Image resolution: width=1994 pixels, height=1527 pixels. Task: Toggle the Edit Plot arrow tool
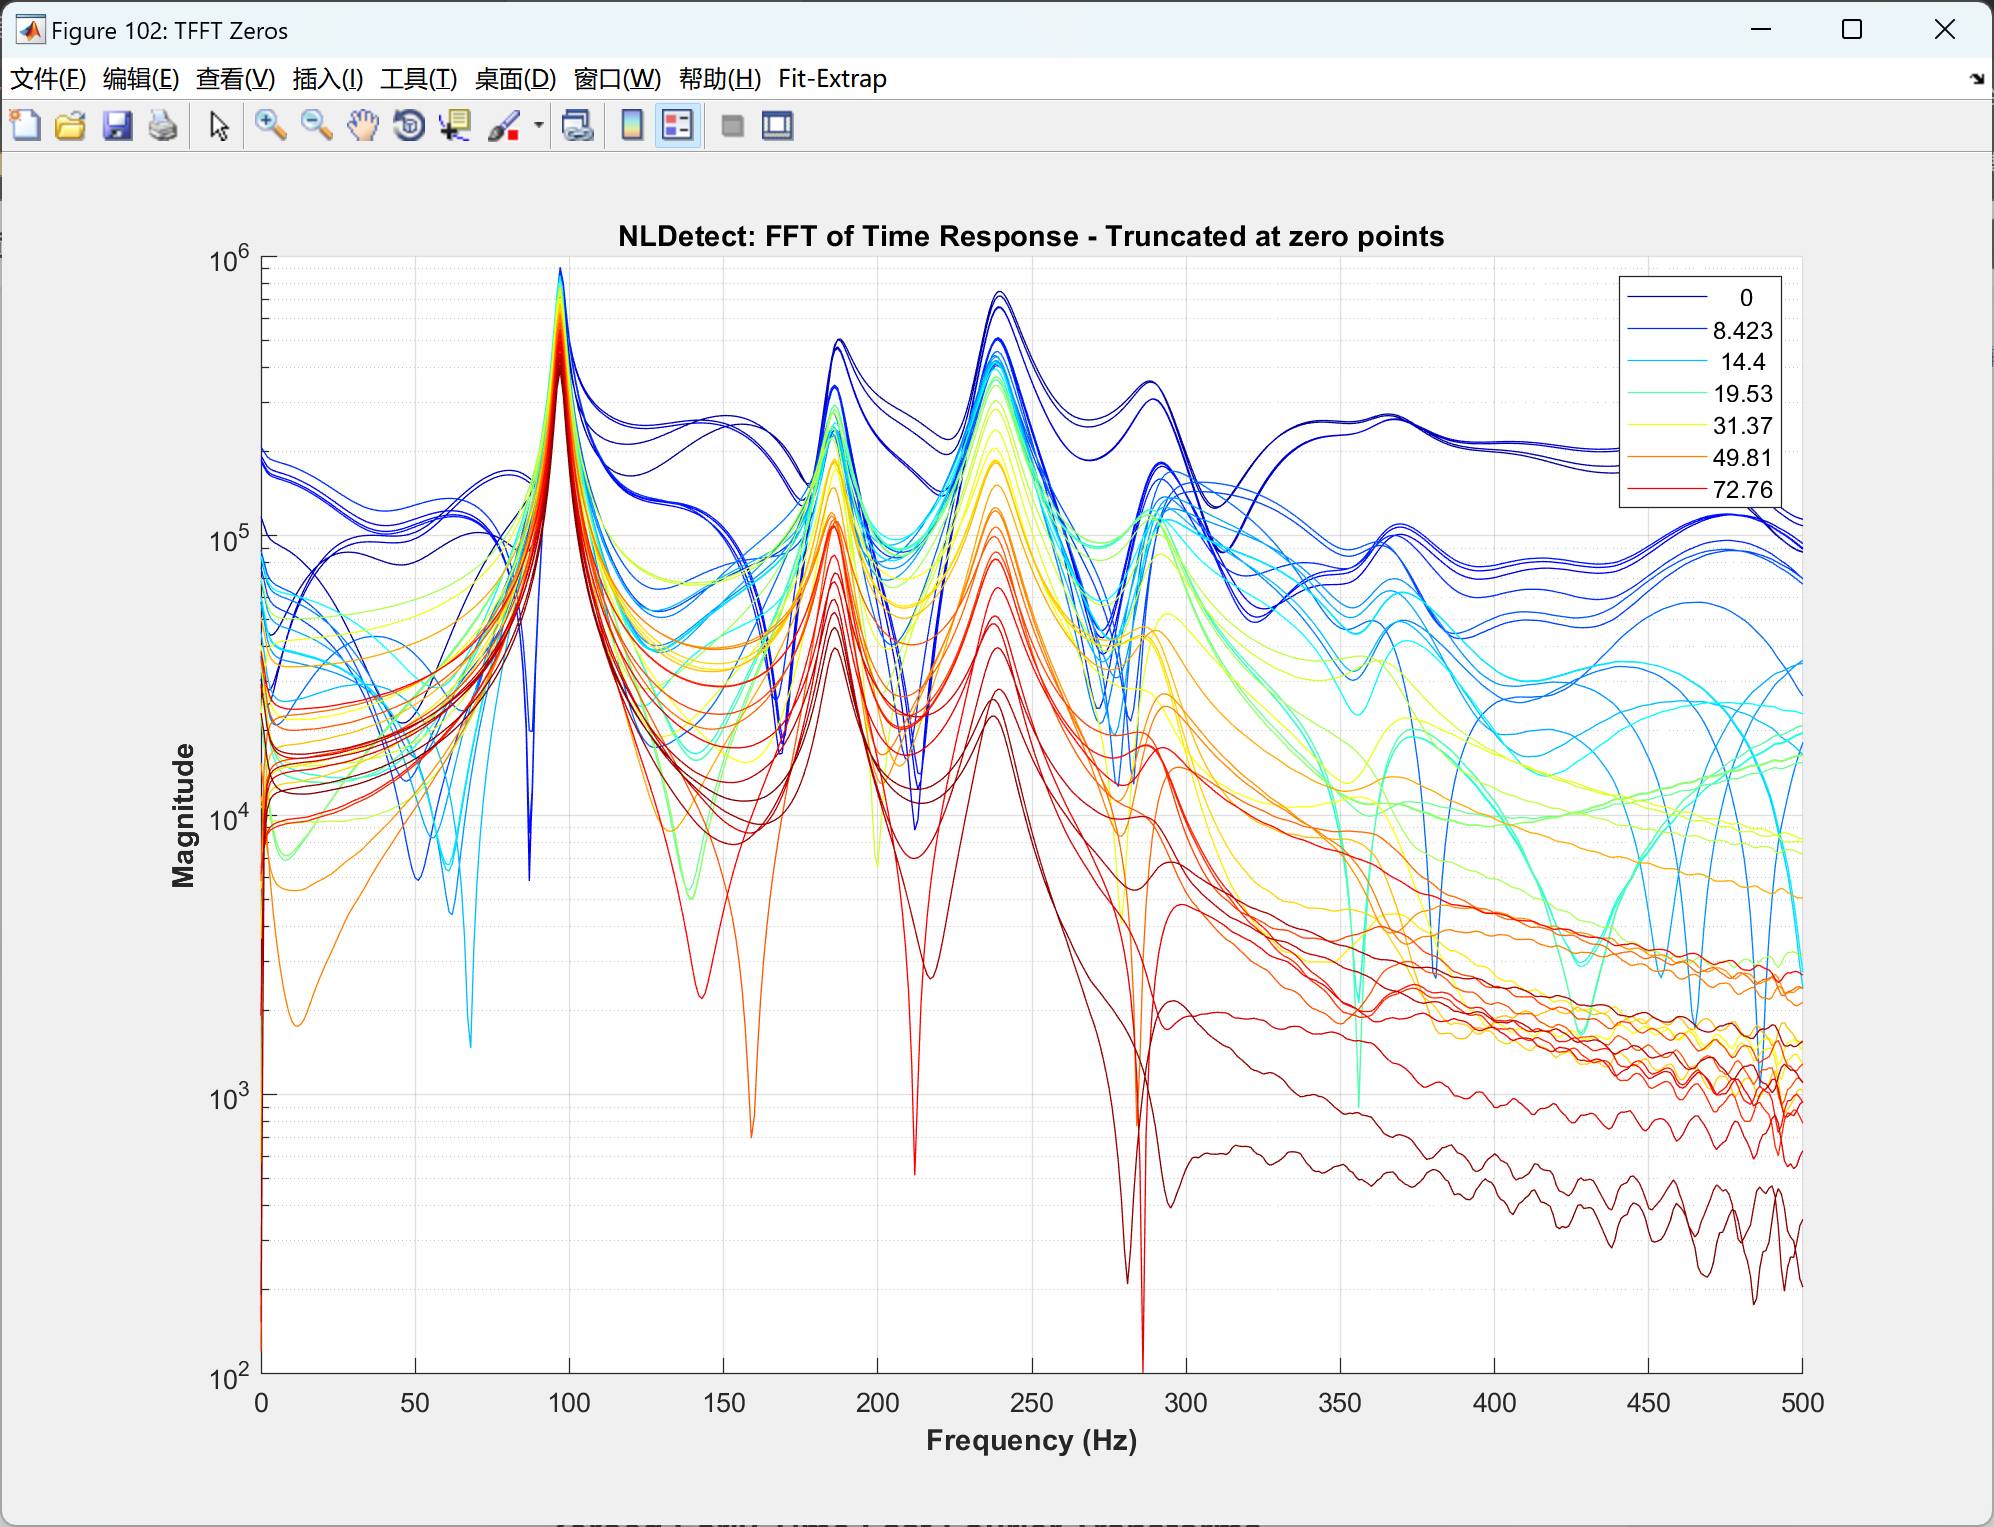click(x=219, y=126)
